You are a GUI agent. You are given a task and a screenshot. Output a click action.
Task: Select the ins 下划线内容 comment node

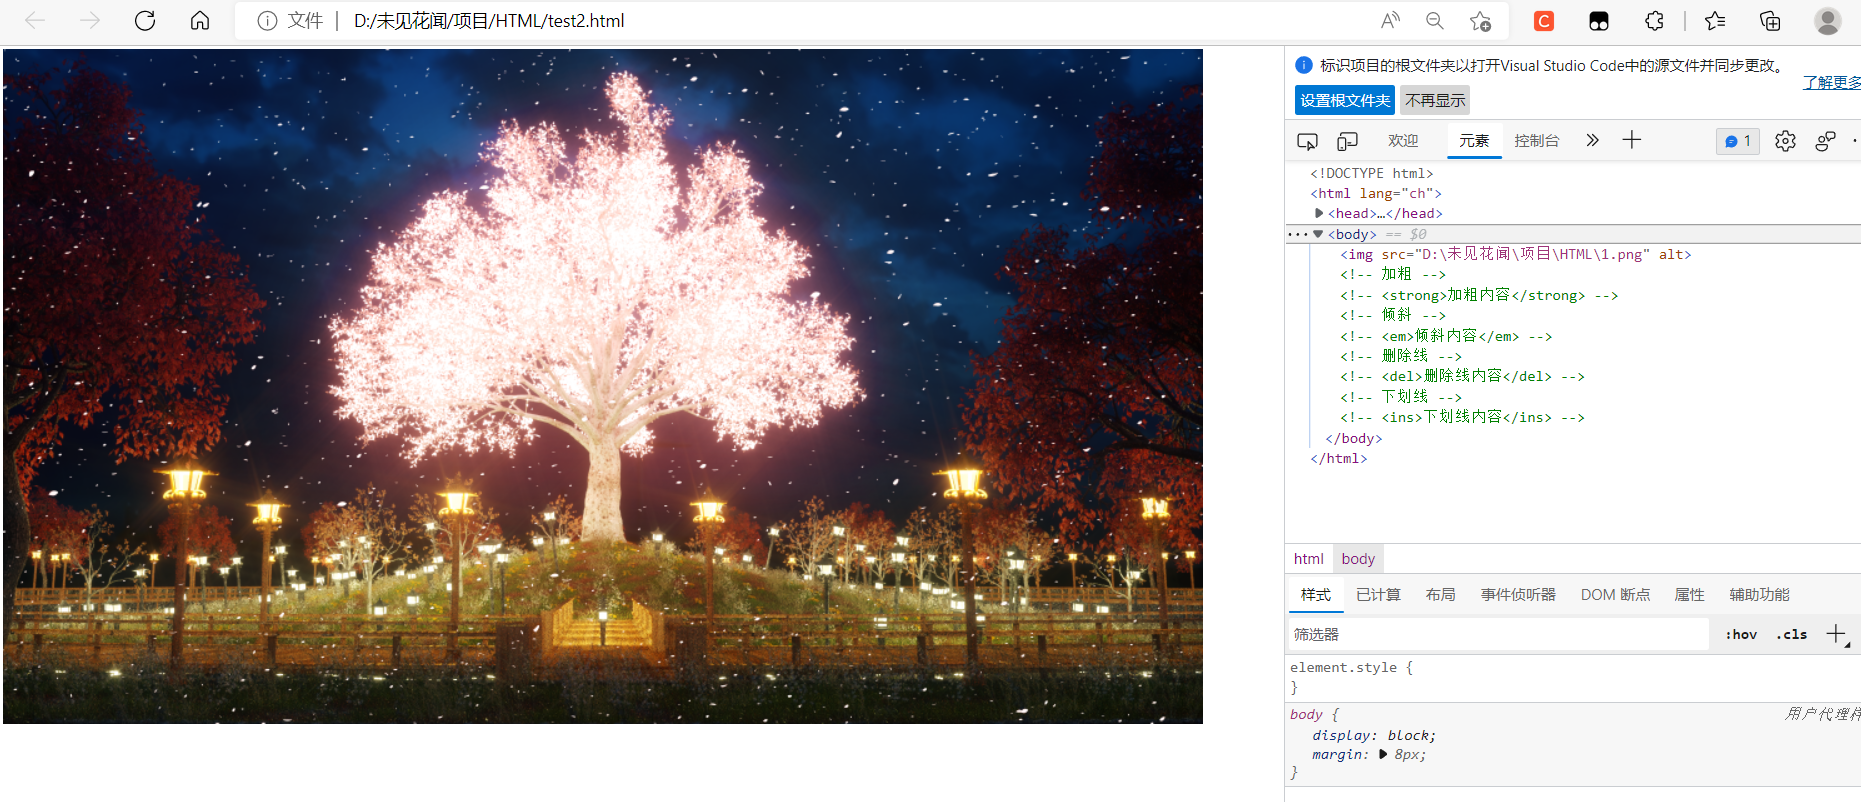(x=1462, y=417)
